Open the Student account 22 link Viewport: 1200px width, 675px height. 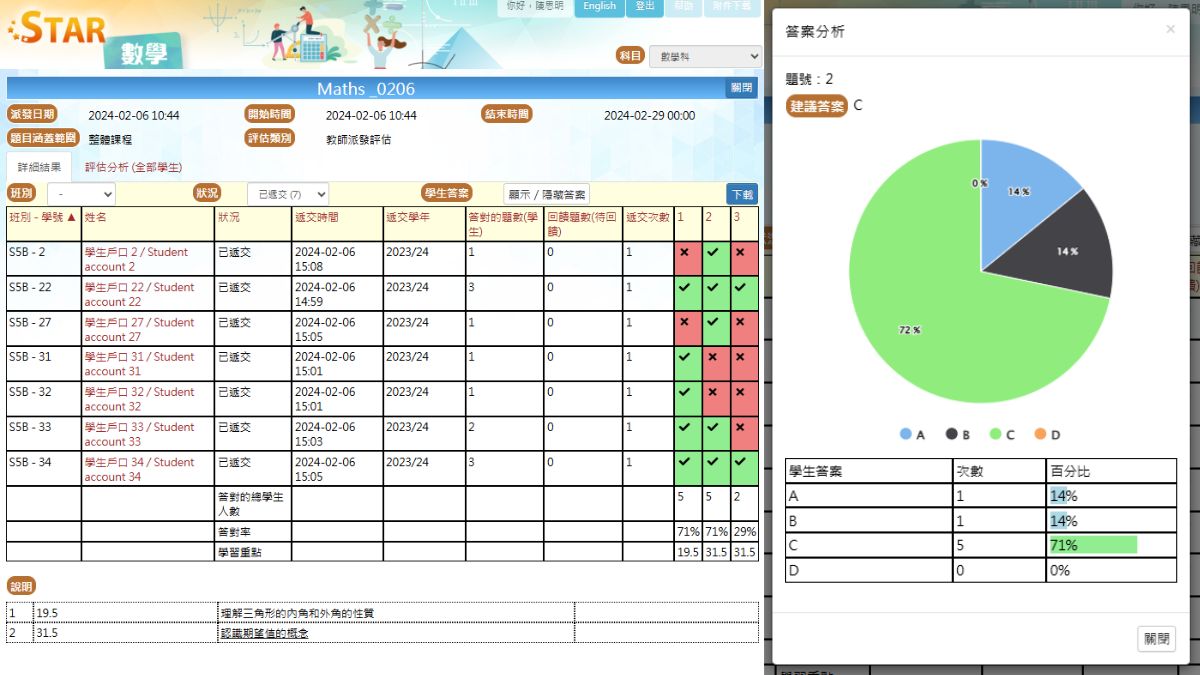click(139, 294)
